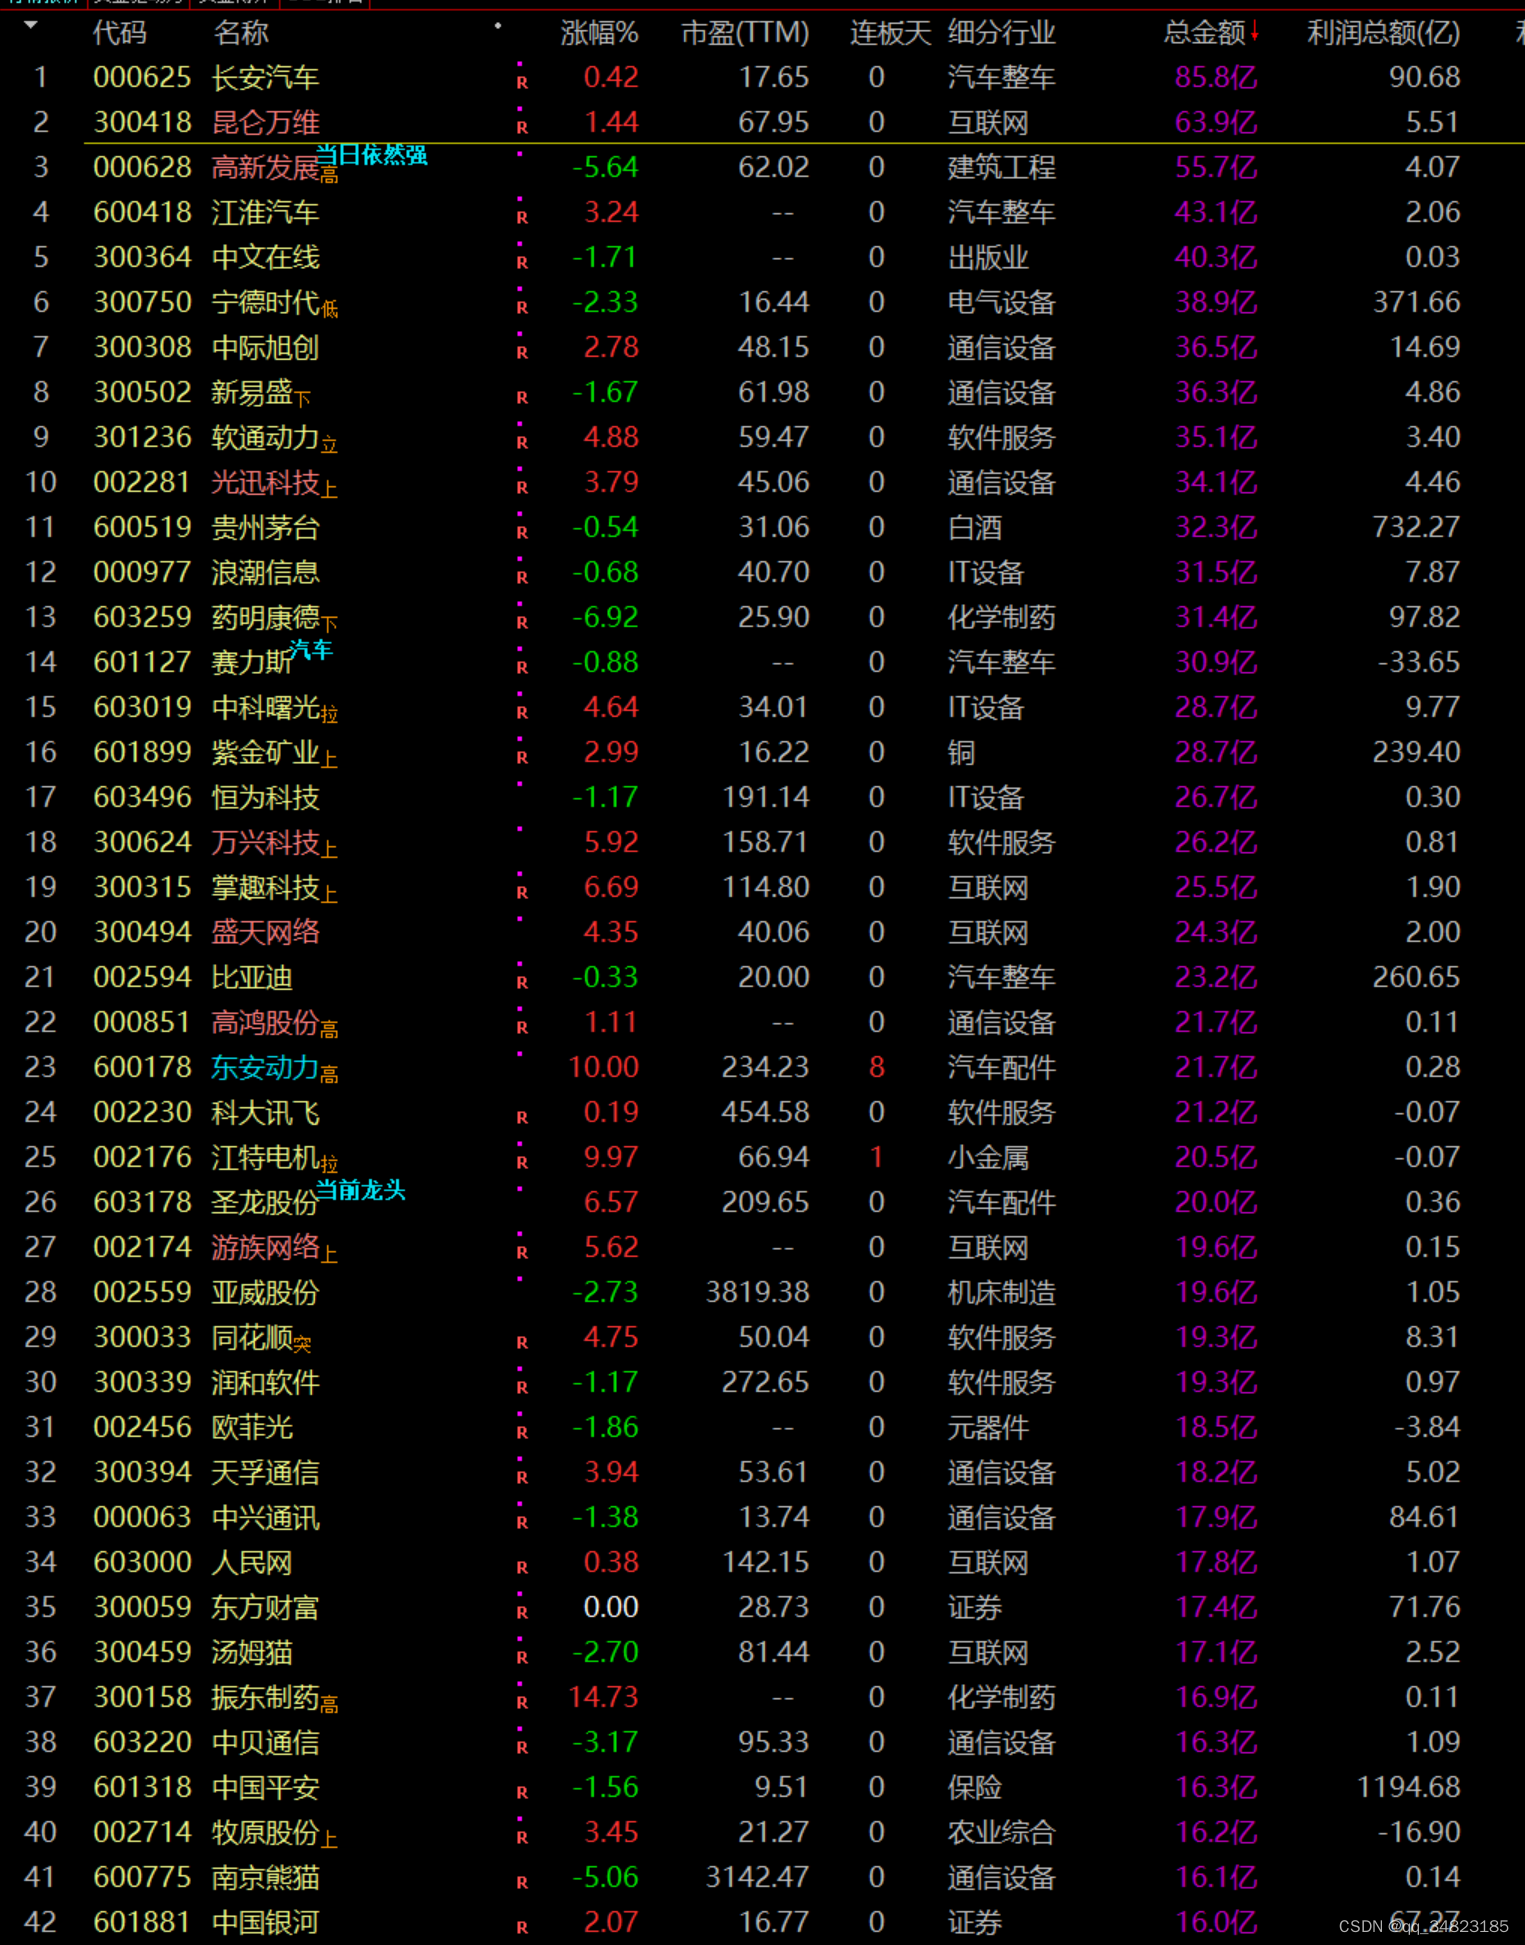Viewport: 1525px width, 1945px height.
Task: Sort by the 连板天 column header
Action: coord(890,33)
